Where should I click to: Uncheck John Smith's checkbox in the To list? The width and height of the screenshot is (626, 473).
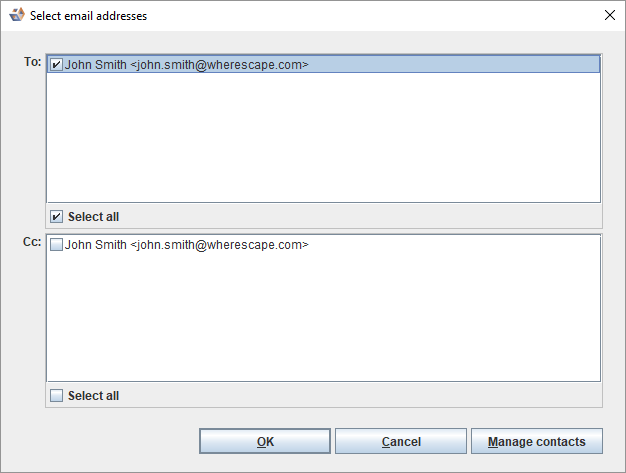pyautogui.click(x=56, y=65)
